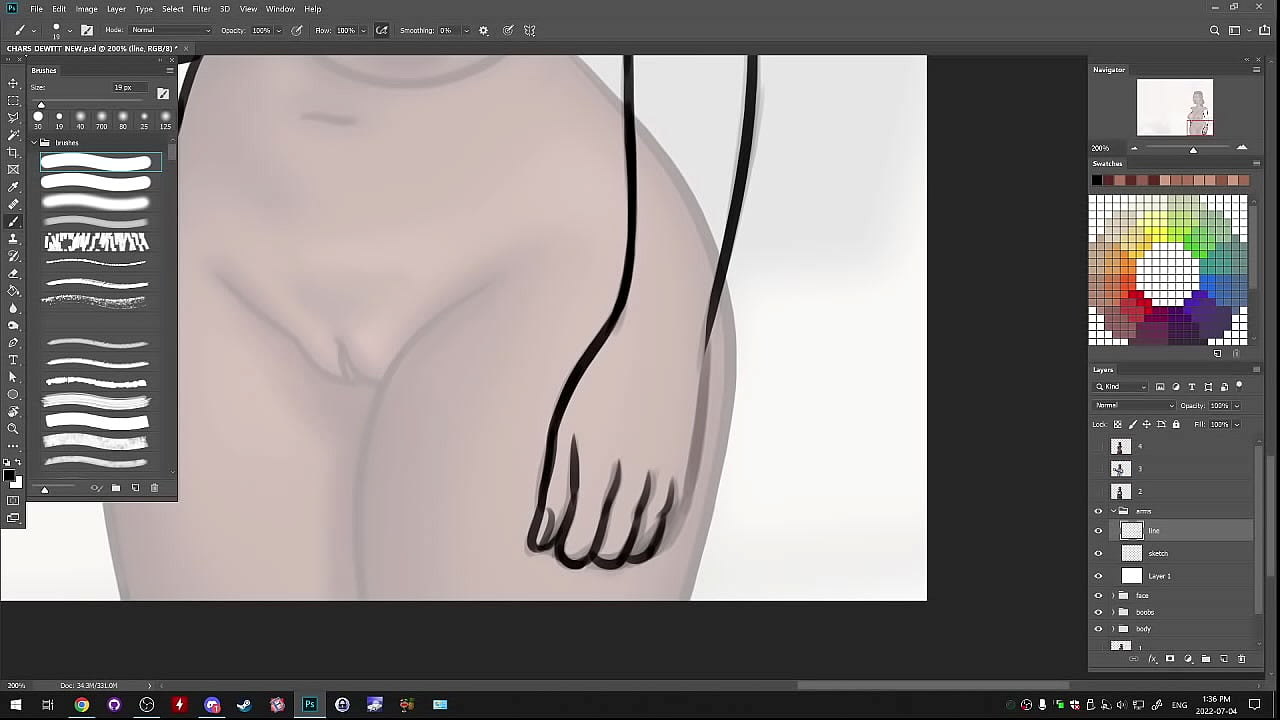
Task: Select the Eyedropper tool
Action: pyautogui.click(x=13, y=187)
